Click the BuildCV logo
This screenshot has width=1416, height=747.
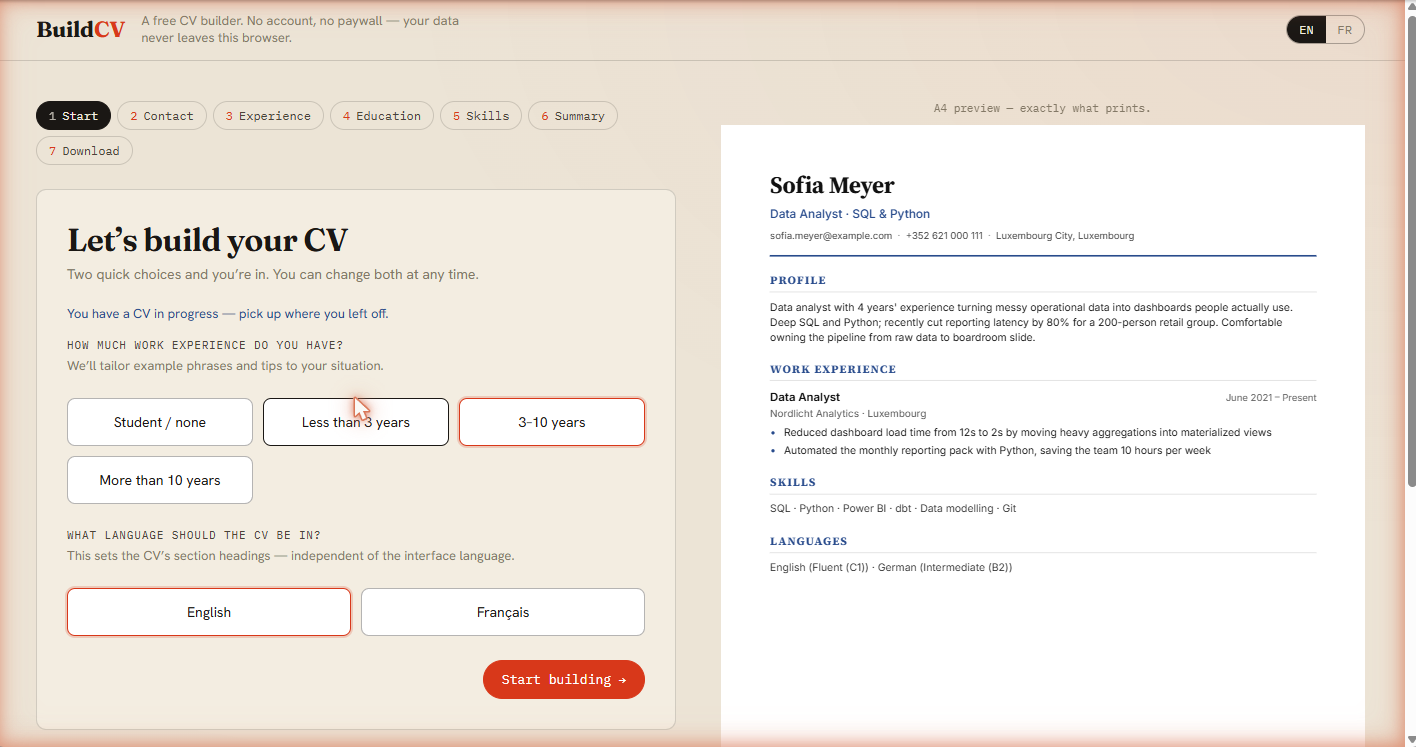point(81,29)
